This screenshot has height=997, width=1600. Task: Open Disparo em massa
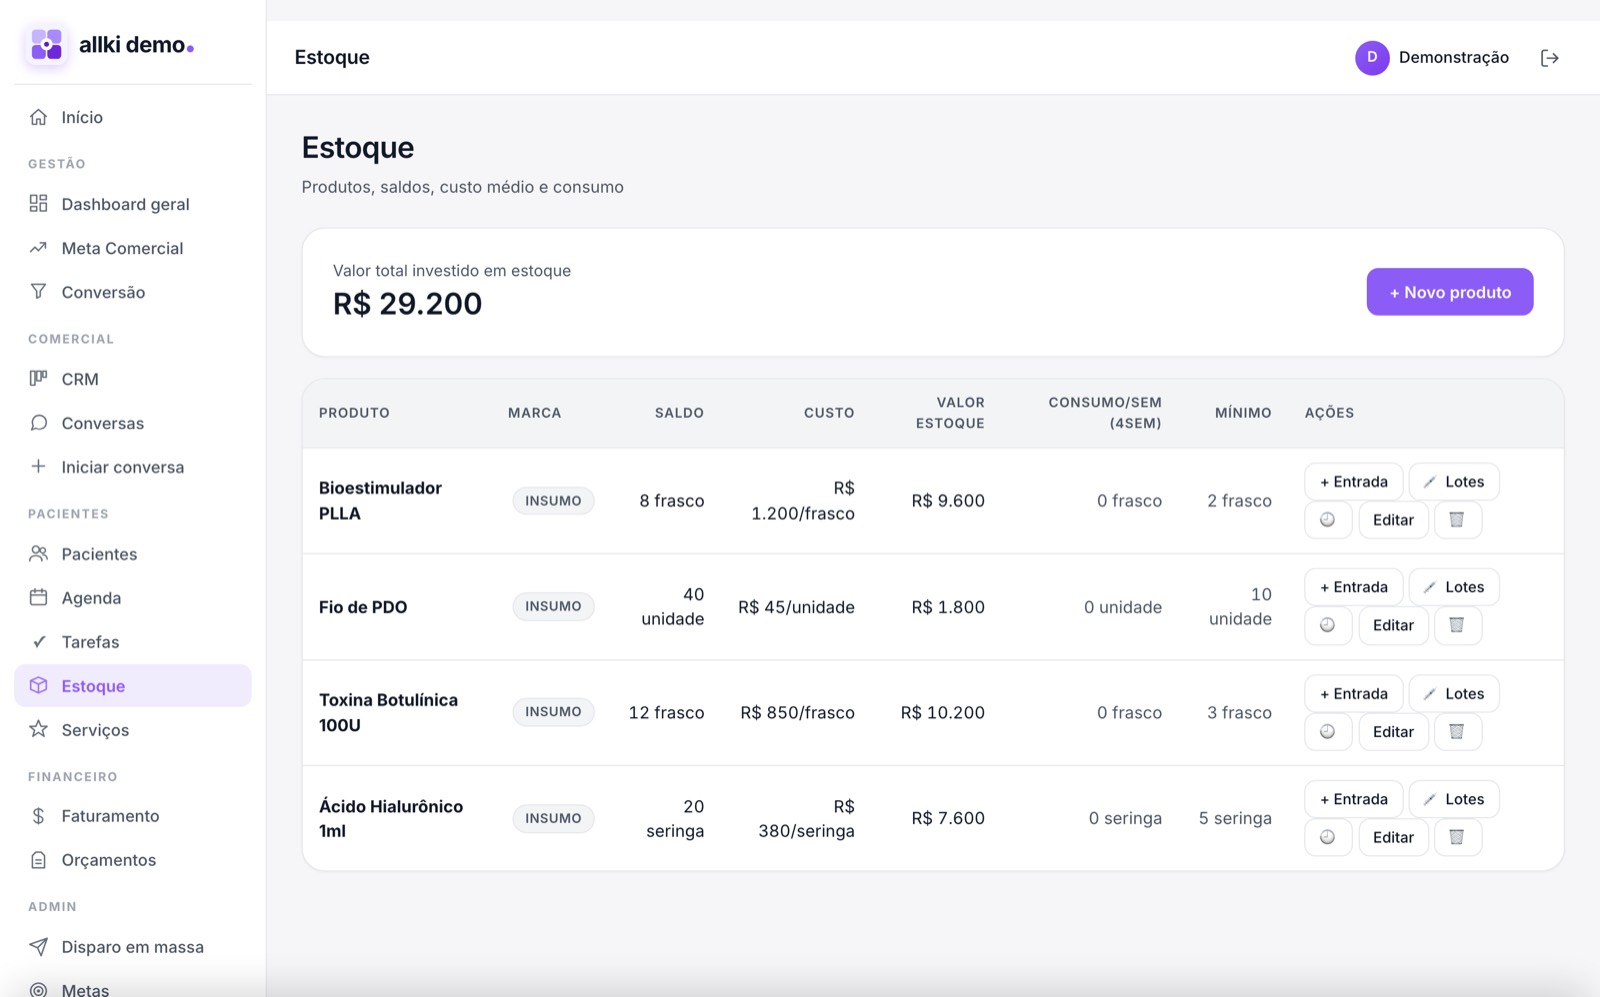coord(133,947)
